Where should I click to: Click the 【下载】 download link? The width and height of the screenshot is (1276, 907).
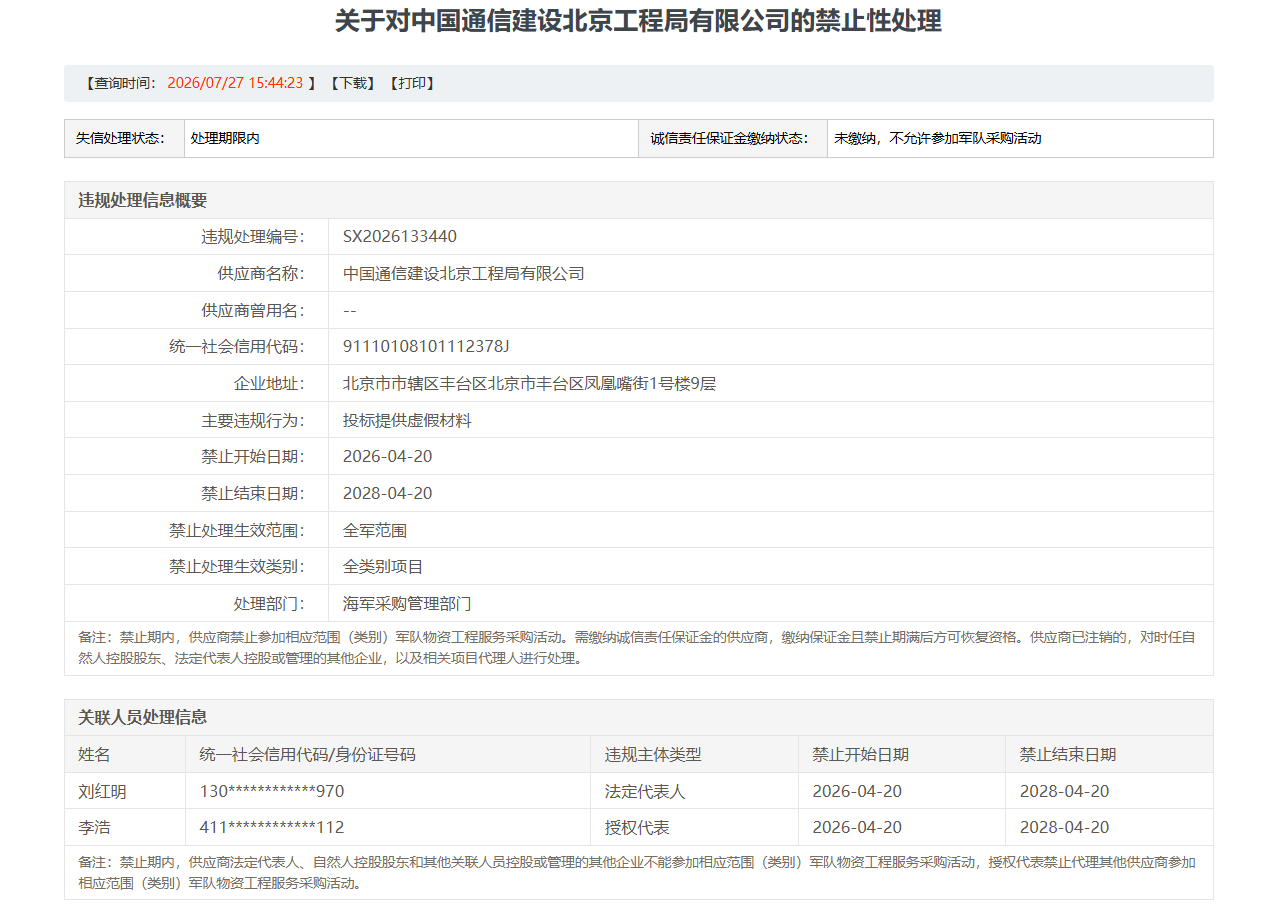coord(352,83)
